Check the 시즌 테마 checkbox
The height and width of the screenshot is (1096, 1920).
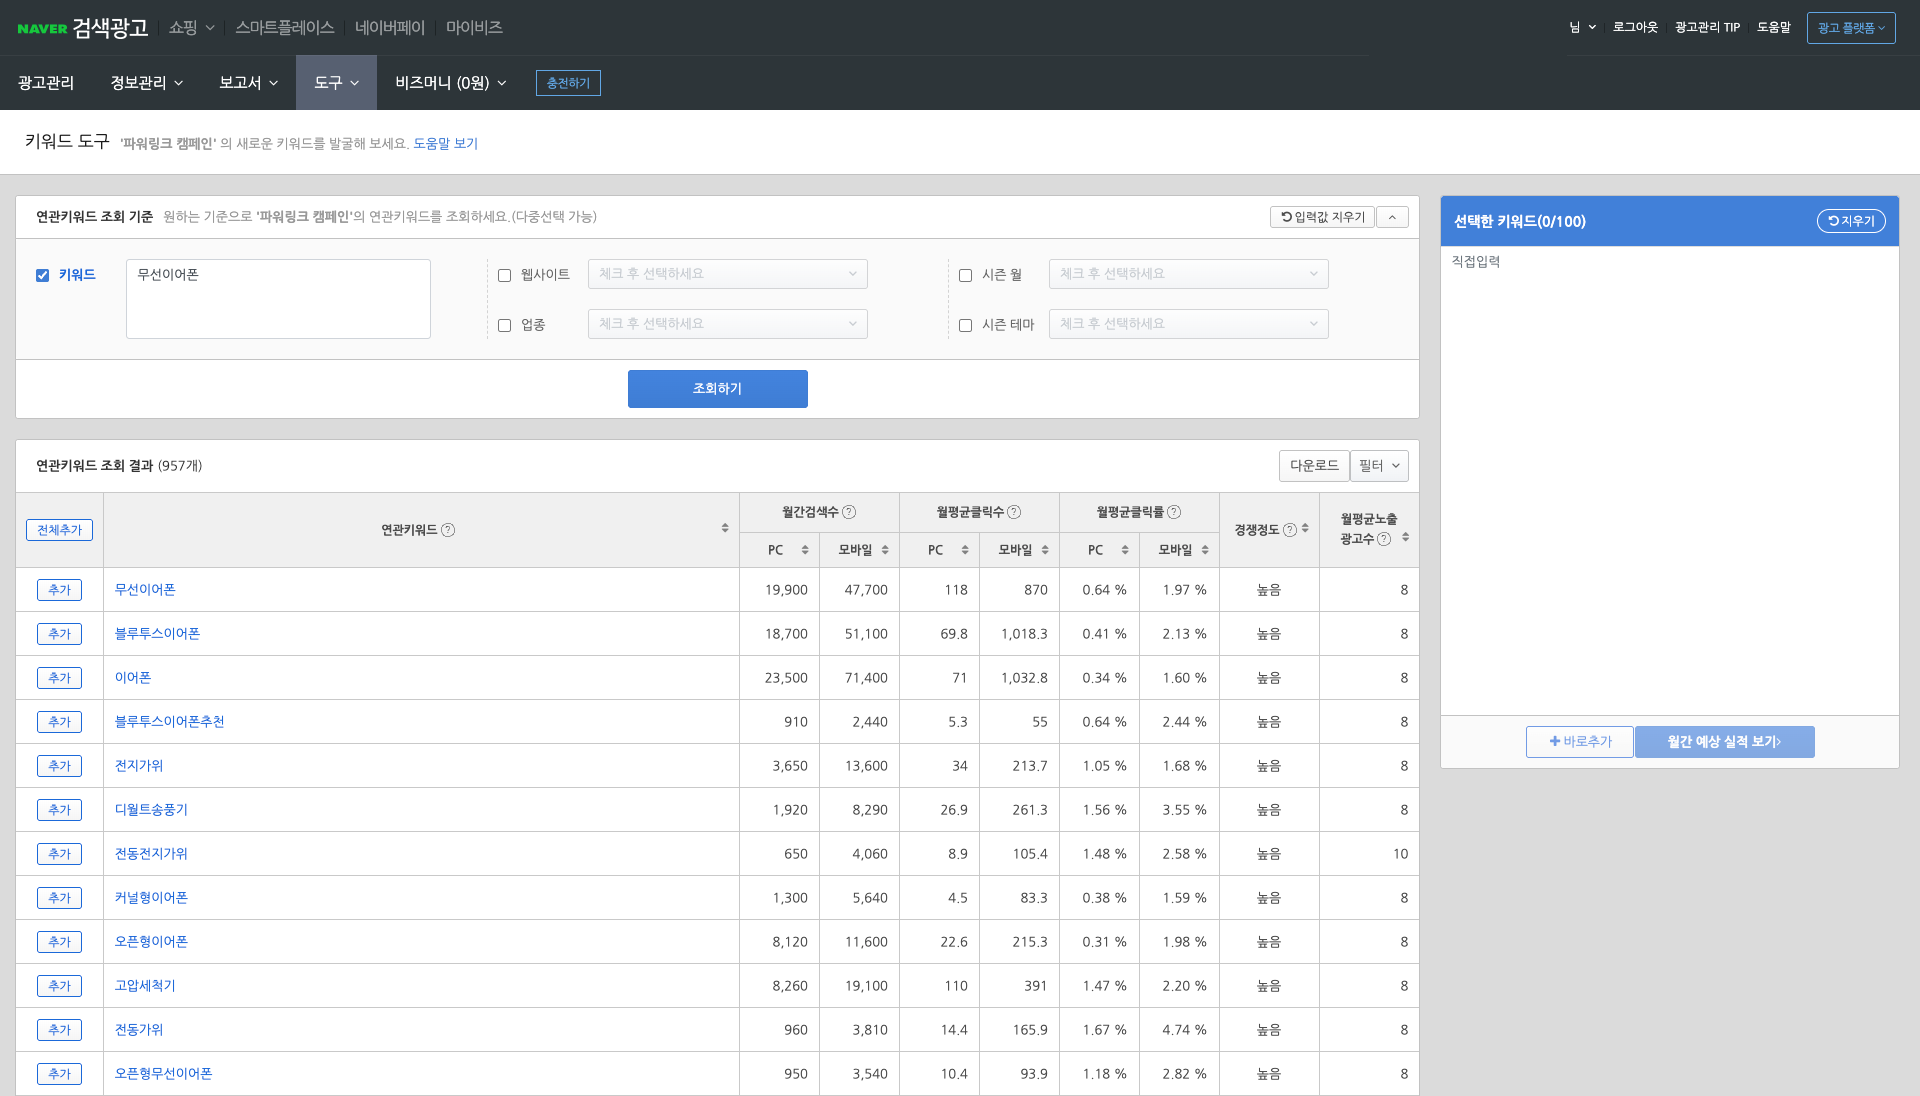pos(965,325)
